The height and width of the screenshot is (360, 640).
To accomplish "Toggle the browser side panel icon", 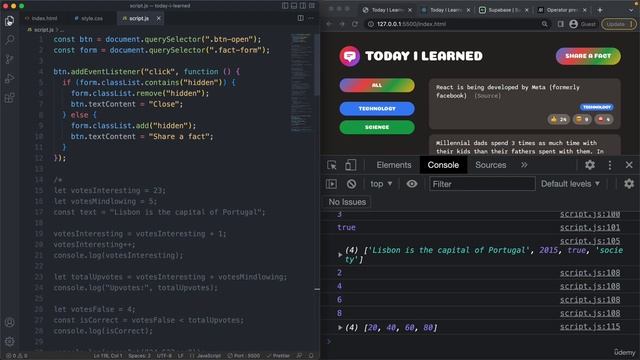I will pyautogui.click(x=561, y=24).
